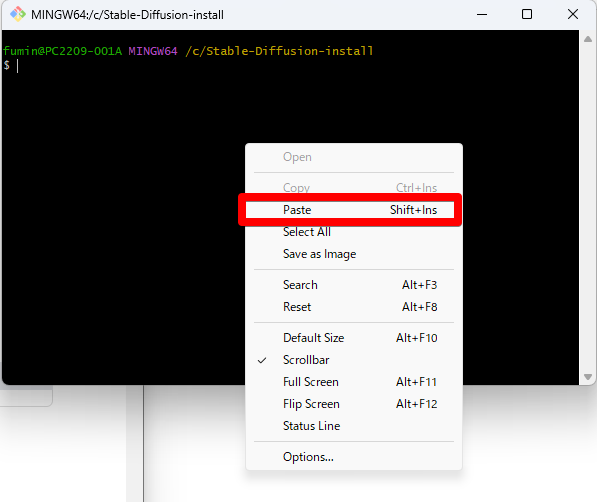Maximize the MINGW64 terminal window
Screen dimensions: 597x502
(527, 14)
